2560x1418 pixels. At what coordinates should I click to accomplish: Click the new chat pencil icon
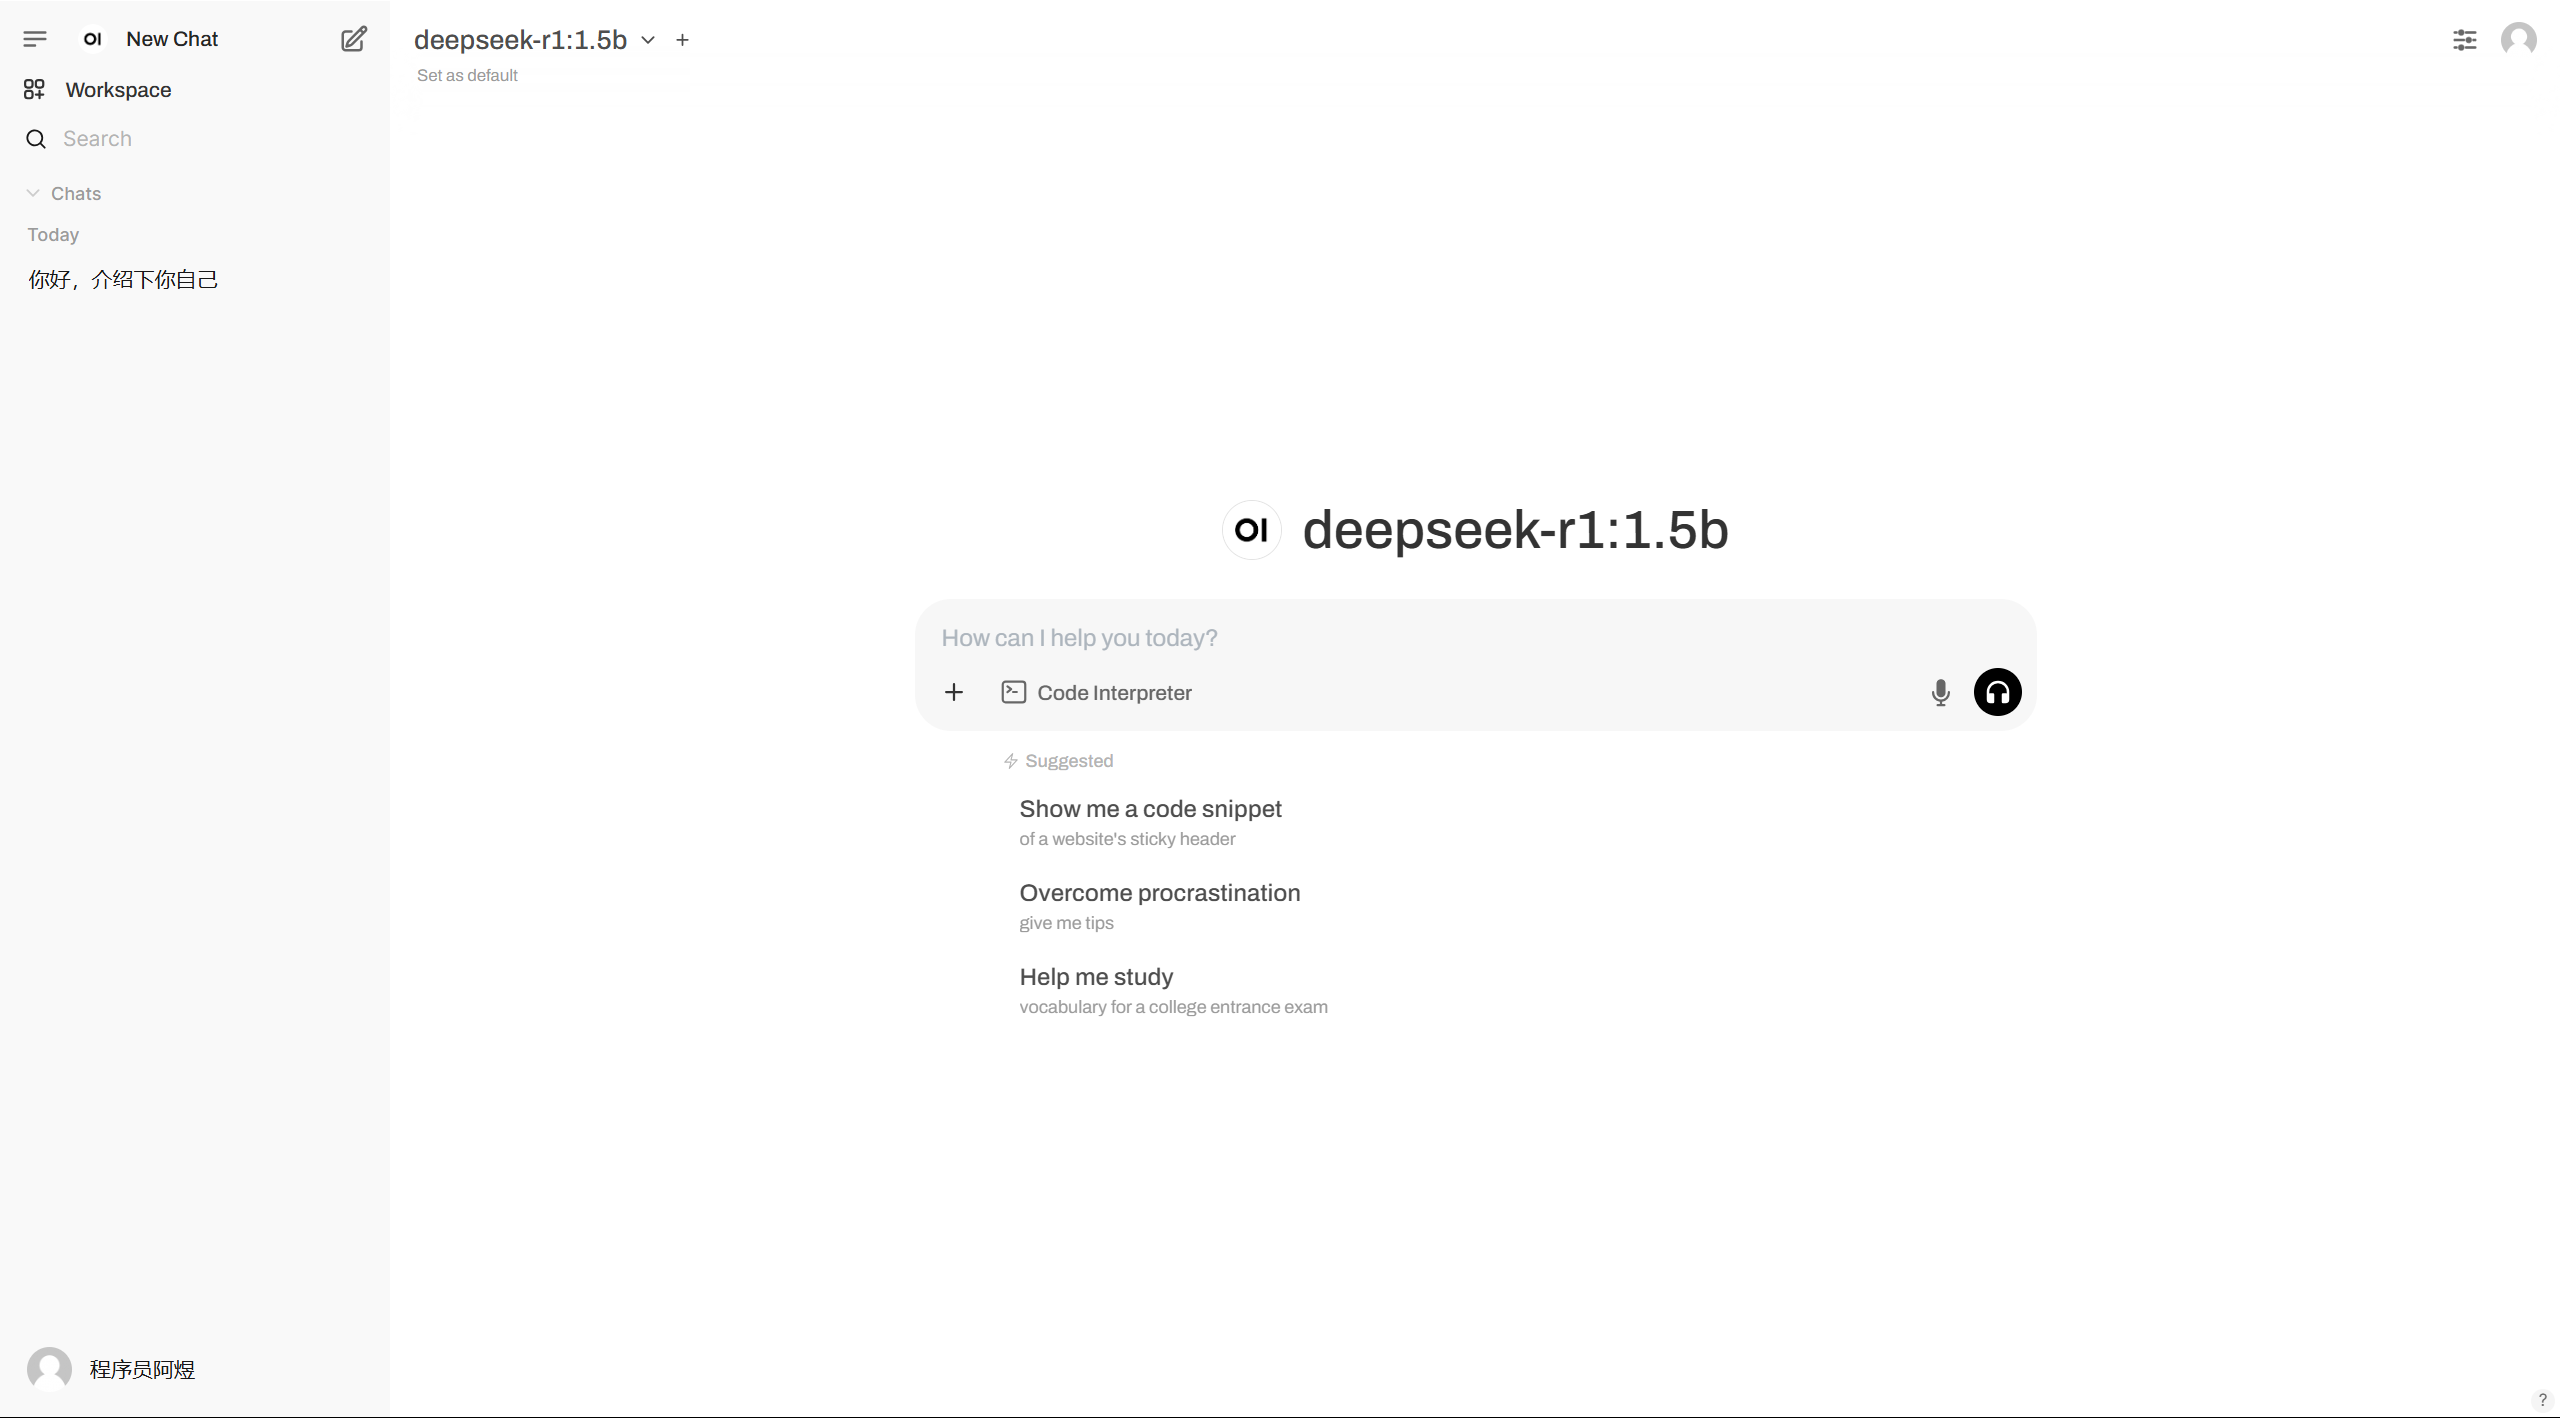coord(354,39)
